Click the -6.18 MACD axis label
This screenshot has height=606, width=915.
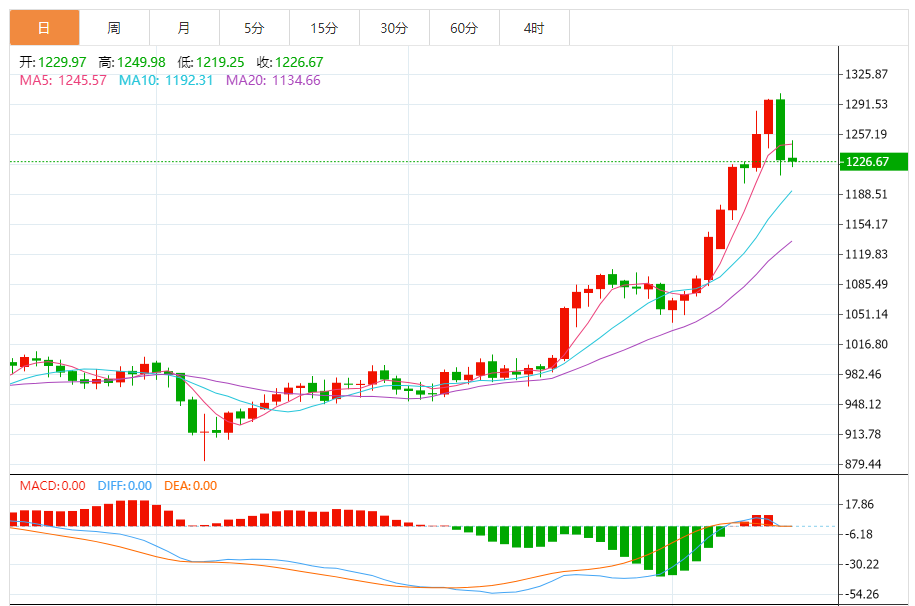click(x=858, y=534)
